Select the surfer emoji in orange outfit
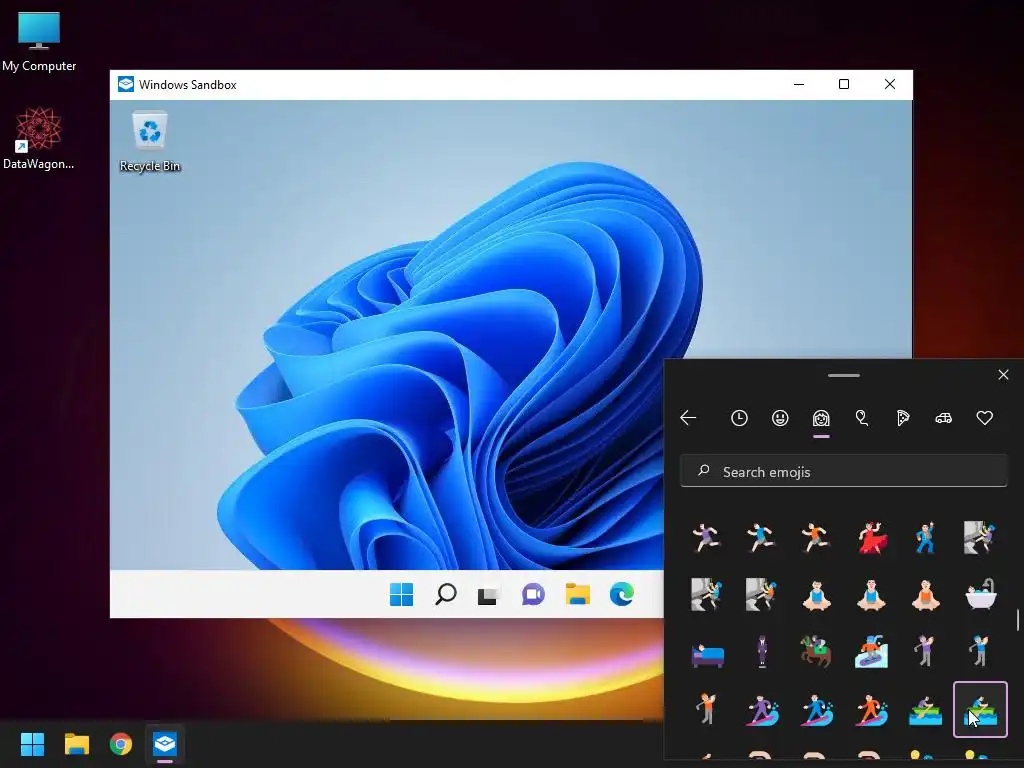Screen dimensions: 1024x768 [x=871, y=711]
